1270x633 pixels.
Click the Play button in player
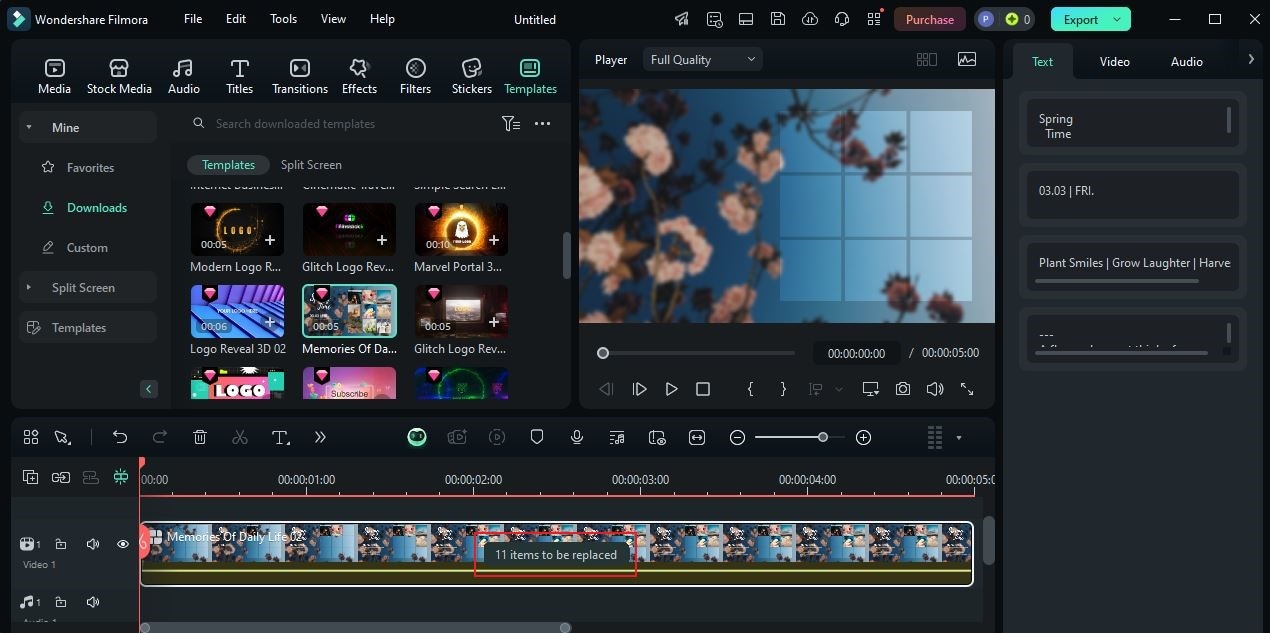coord(671,389)
